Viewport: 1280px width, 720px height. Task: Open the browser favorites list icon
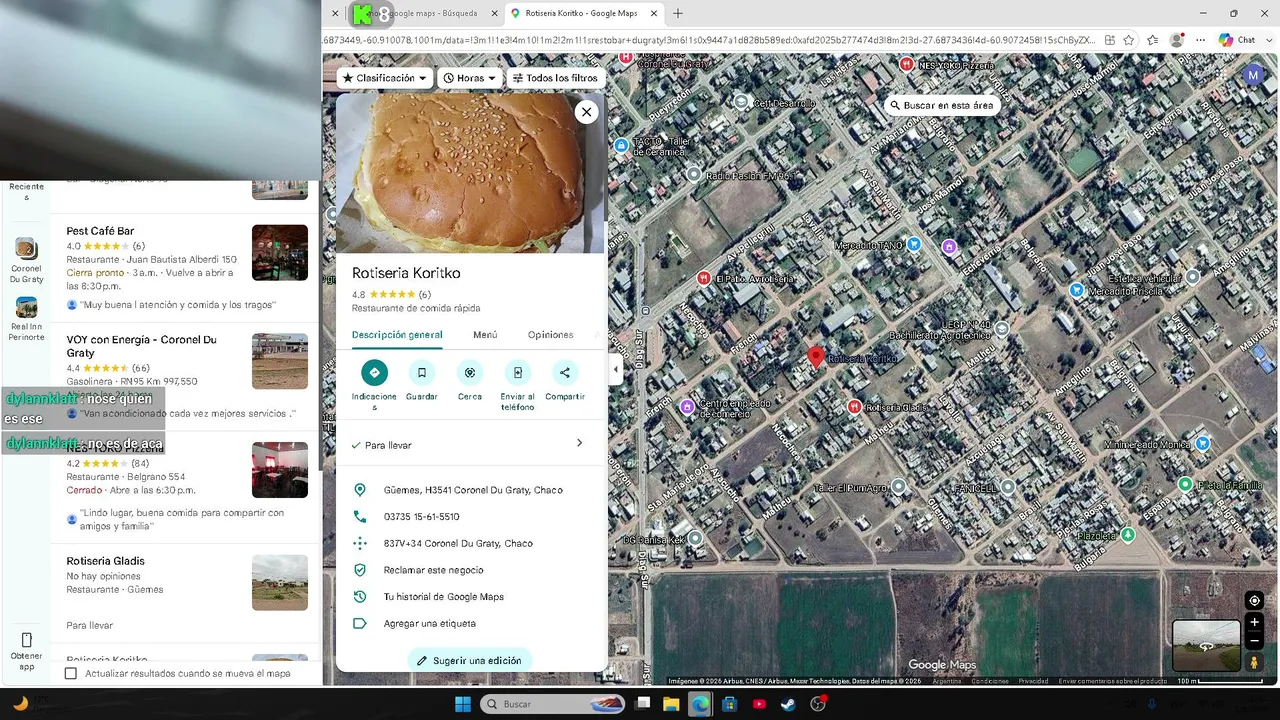[1153, 40]
